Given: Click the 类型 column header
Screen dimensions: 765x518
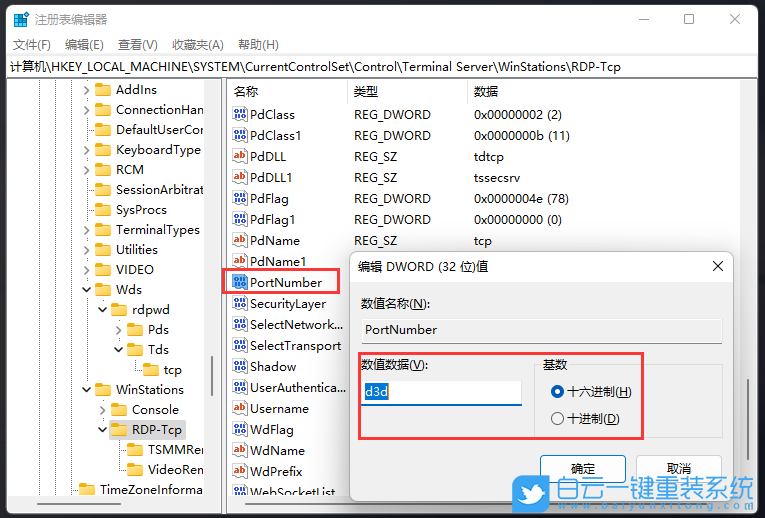Looking at the screenshot, I should tap(408, 92).
